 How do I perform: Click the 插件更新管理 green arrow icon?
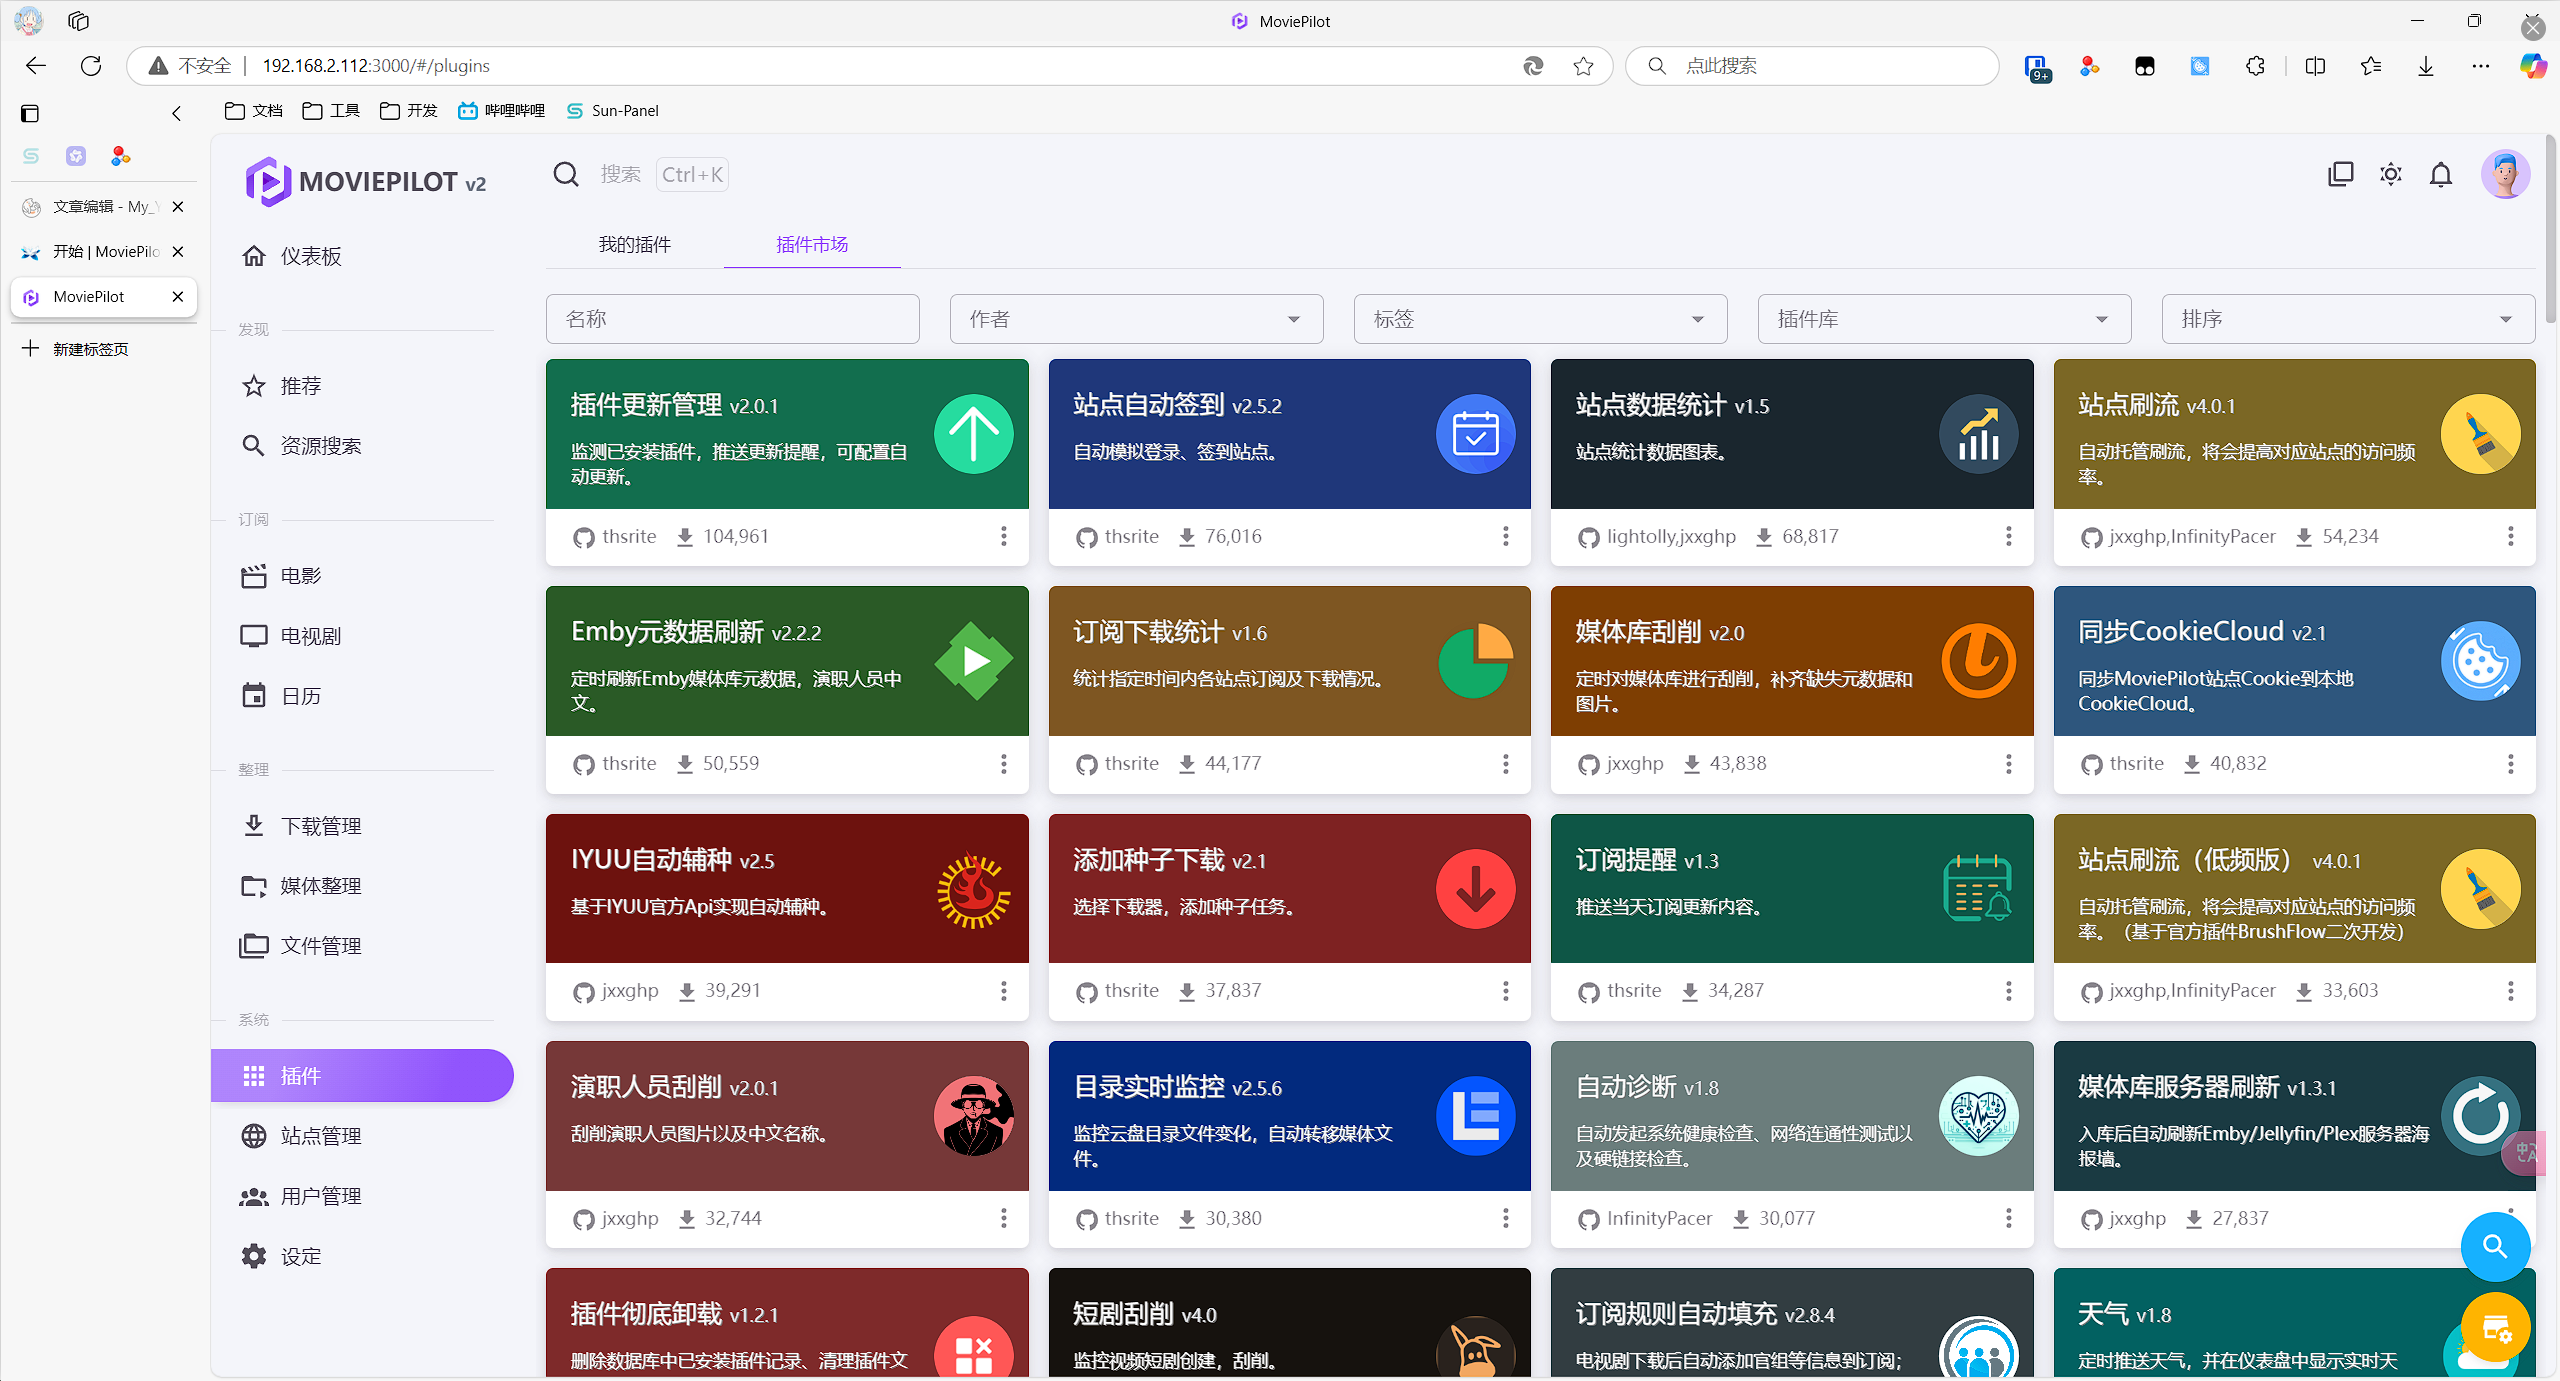point(973,434)
